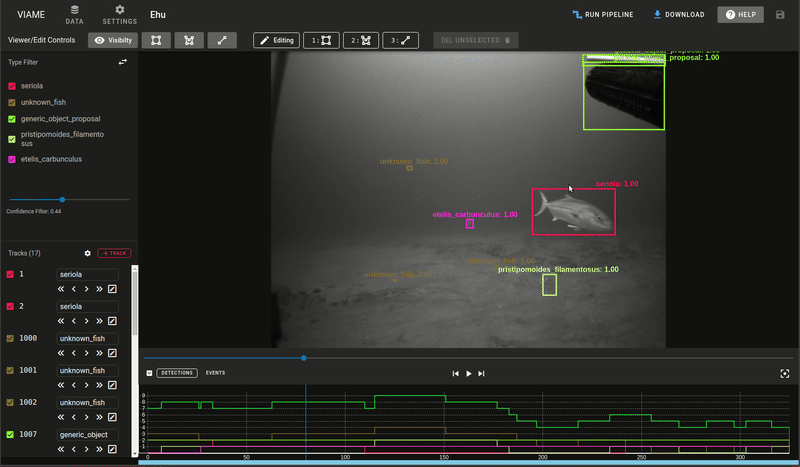Uncheck track 1000 checkbox

pyautogui.click(x=11, y=338)
